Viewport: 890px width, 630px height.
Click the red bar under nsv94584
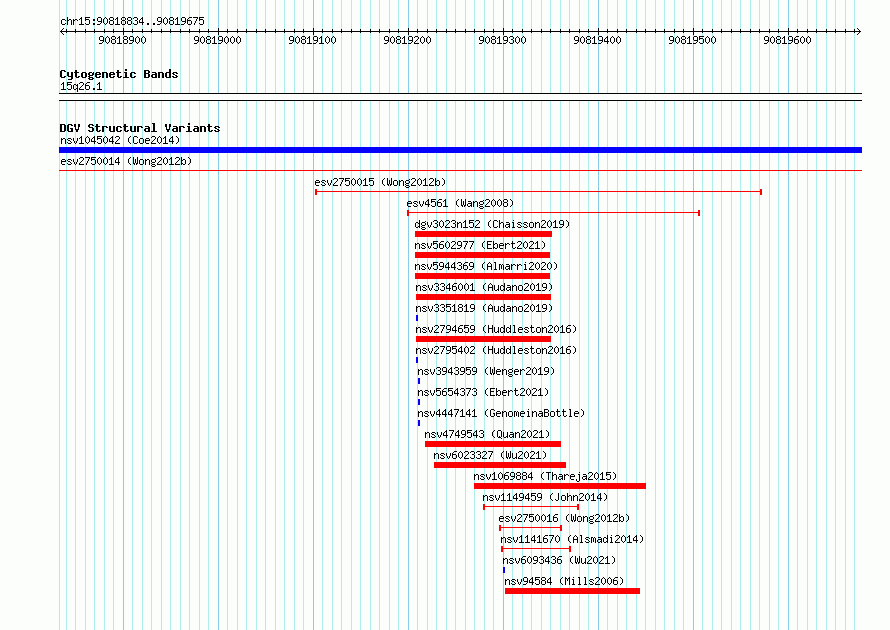(573, 591)
